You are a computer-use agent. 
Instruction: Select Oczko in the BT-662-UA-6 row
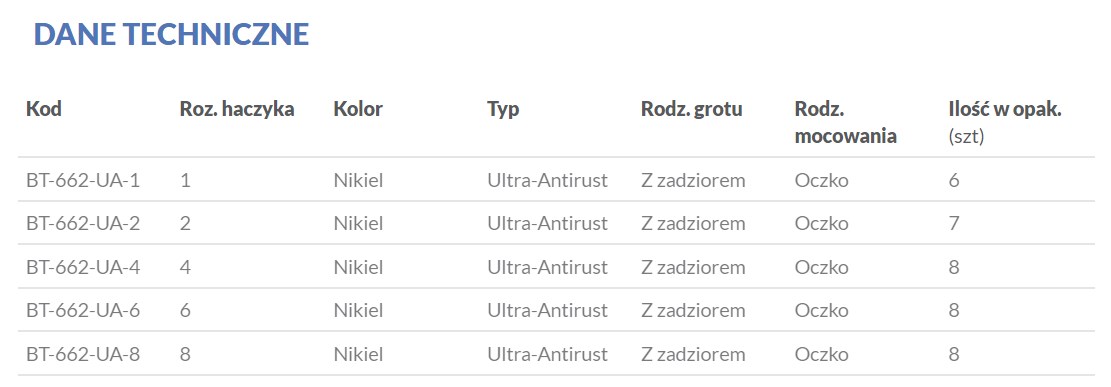(821, 310)
